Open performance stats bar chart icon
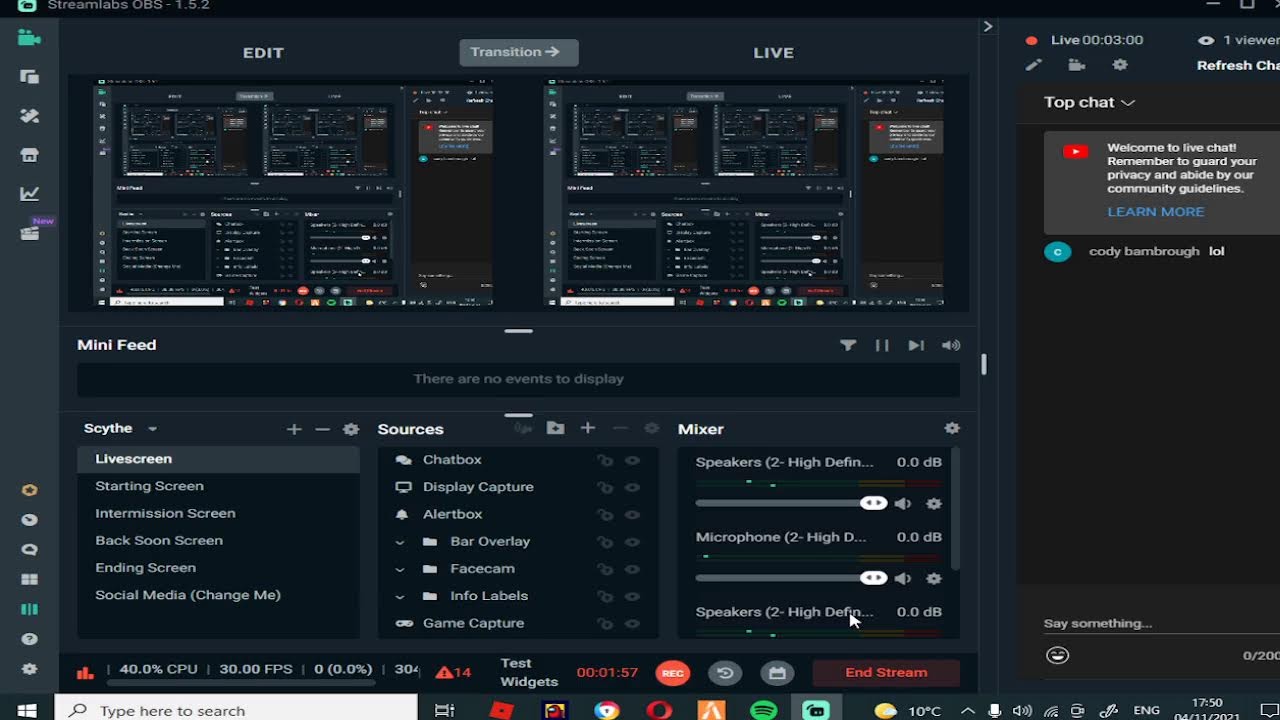This screenshot has width=1280, height=720. click(x=85, y=672)
